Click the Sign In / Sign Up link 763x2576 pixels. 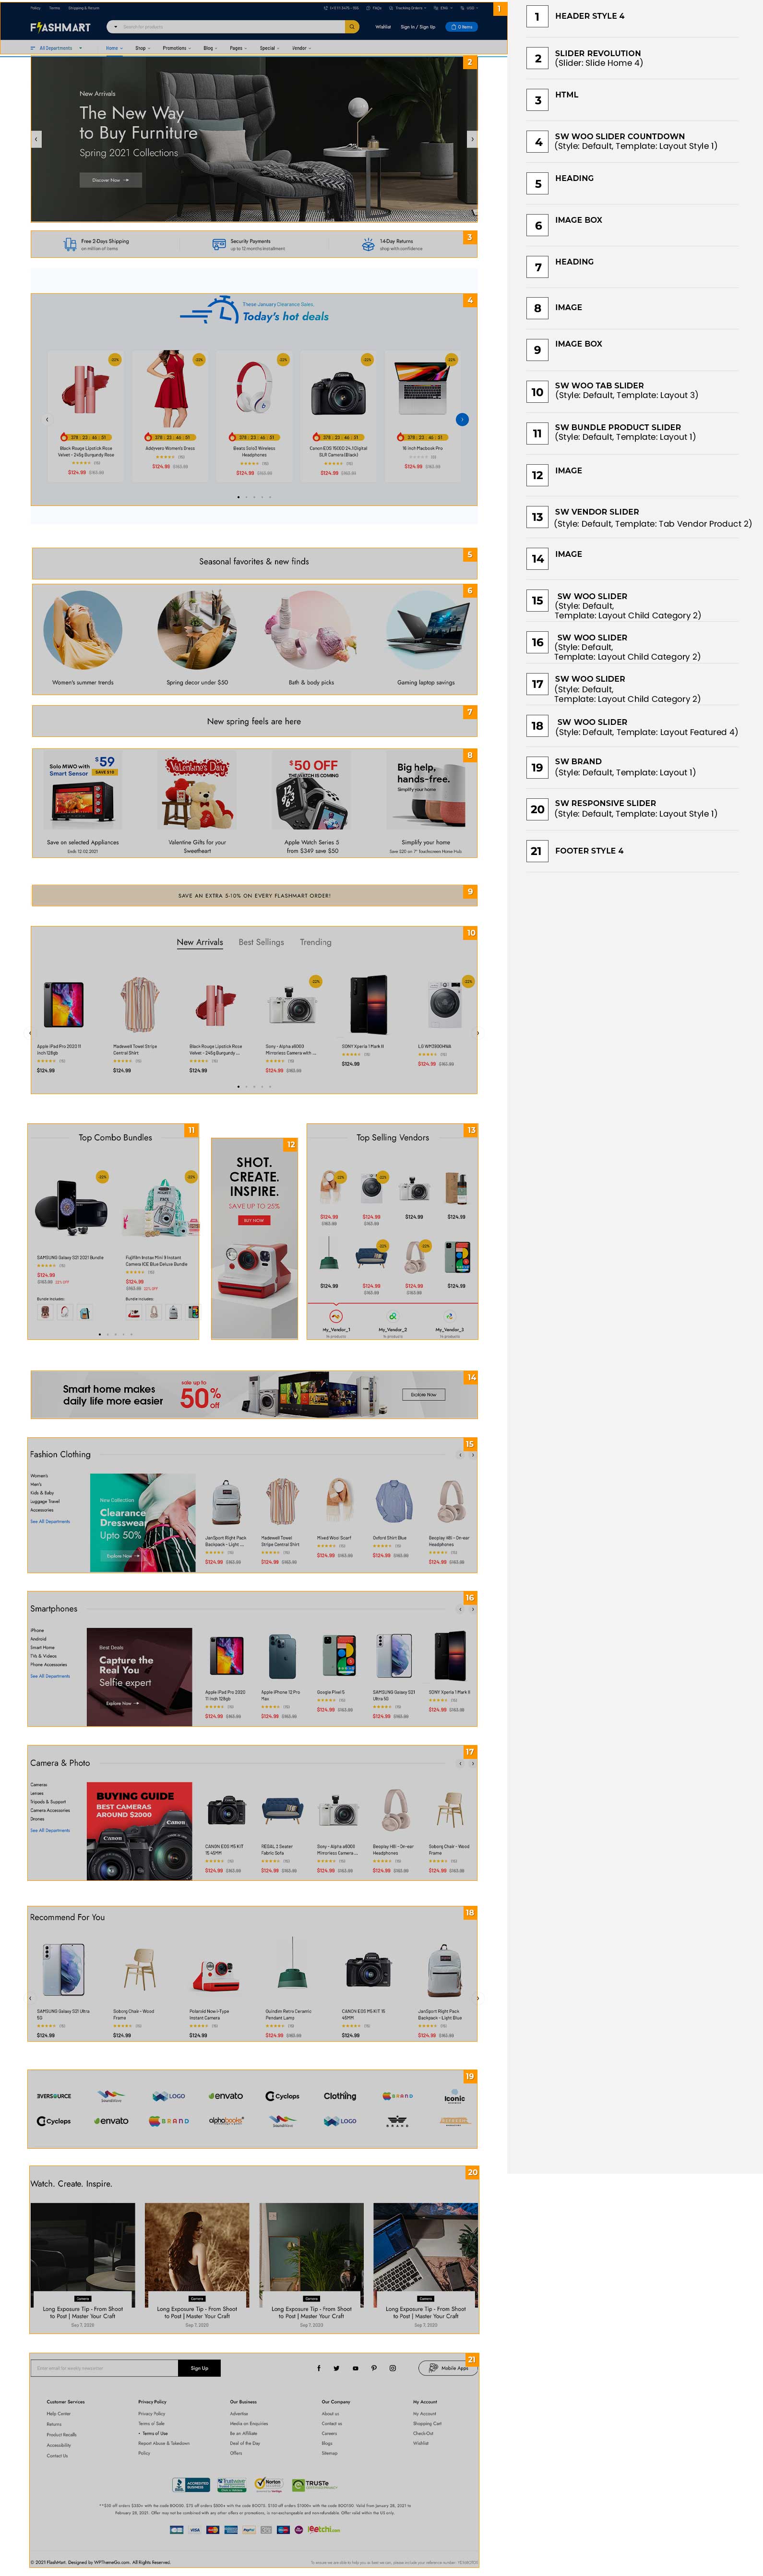click(418, 27)
